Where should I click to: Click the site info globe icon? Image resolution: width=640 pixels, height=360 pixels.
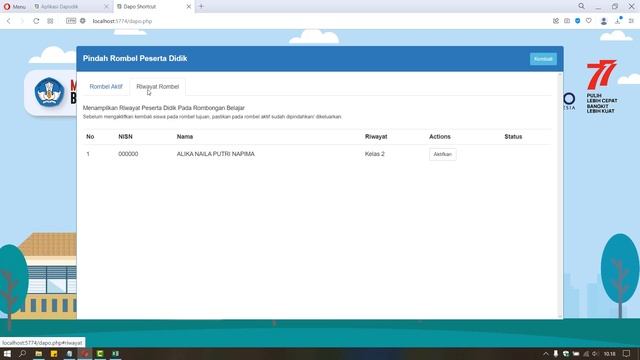click(83, 21)
